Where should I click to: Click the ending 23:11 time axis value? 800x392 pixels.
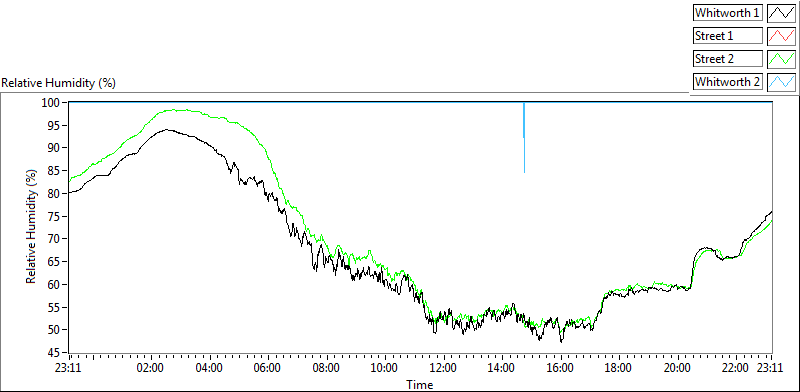[x=769, y=367]
